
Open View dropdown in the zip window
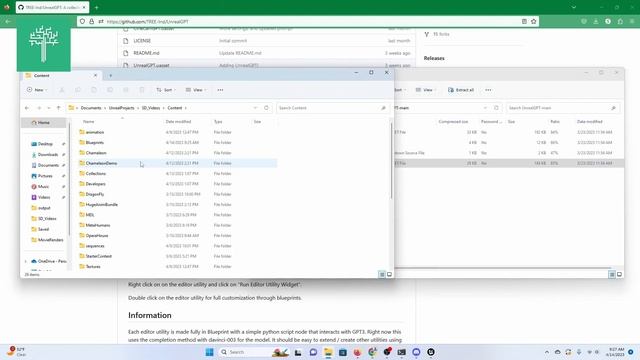click(426, 90)
